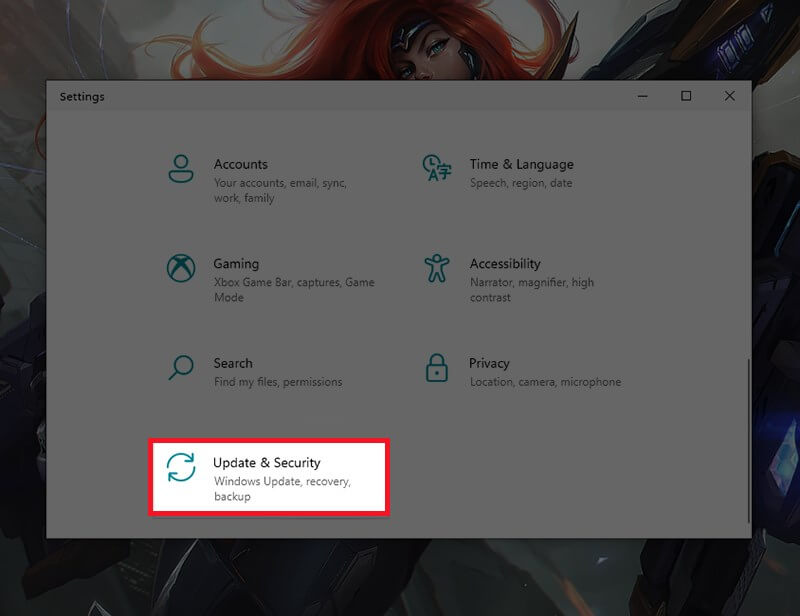
Task: Open the Update & Security heading
Action: click(266, 463)
